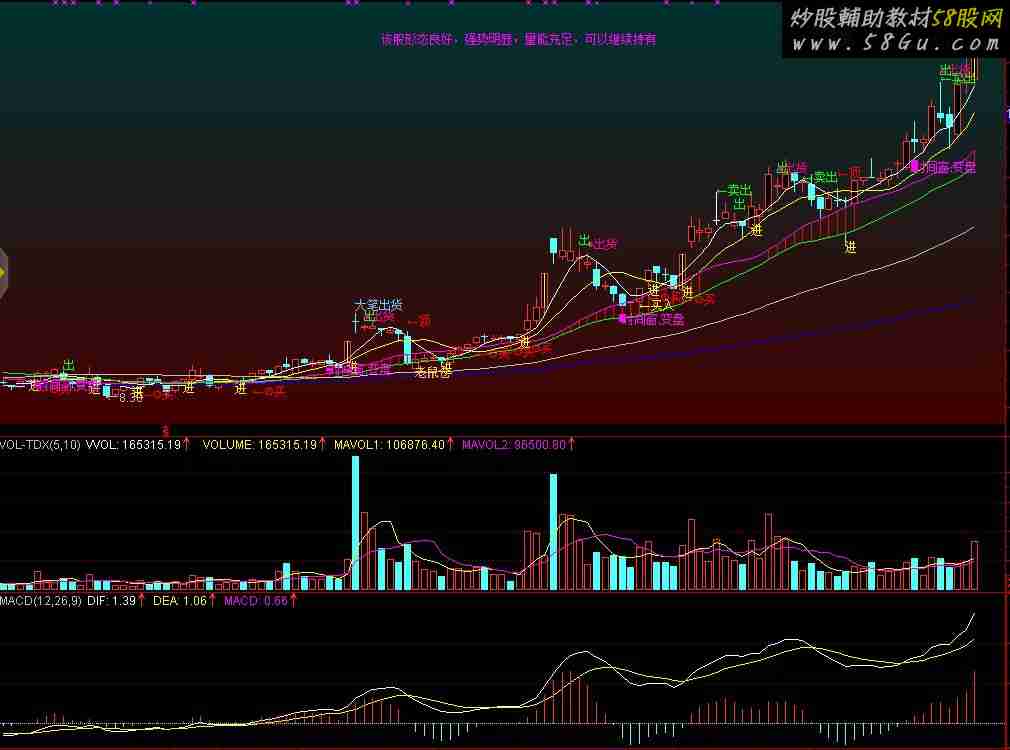Click the second-tallest cyan volume bar
This screenshot has width=1010, height=750.
[553, 532]
